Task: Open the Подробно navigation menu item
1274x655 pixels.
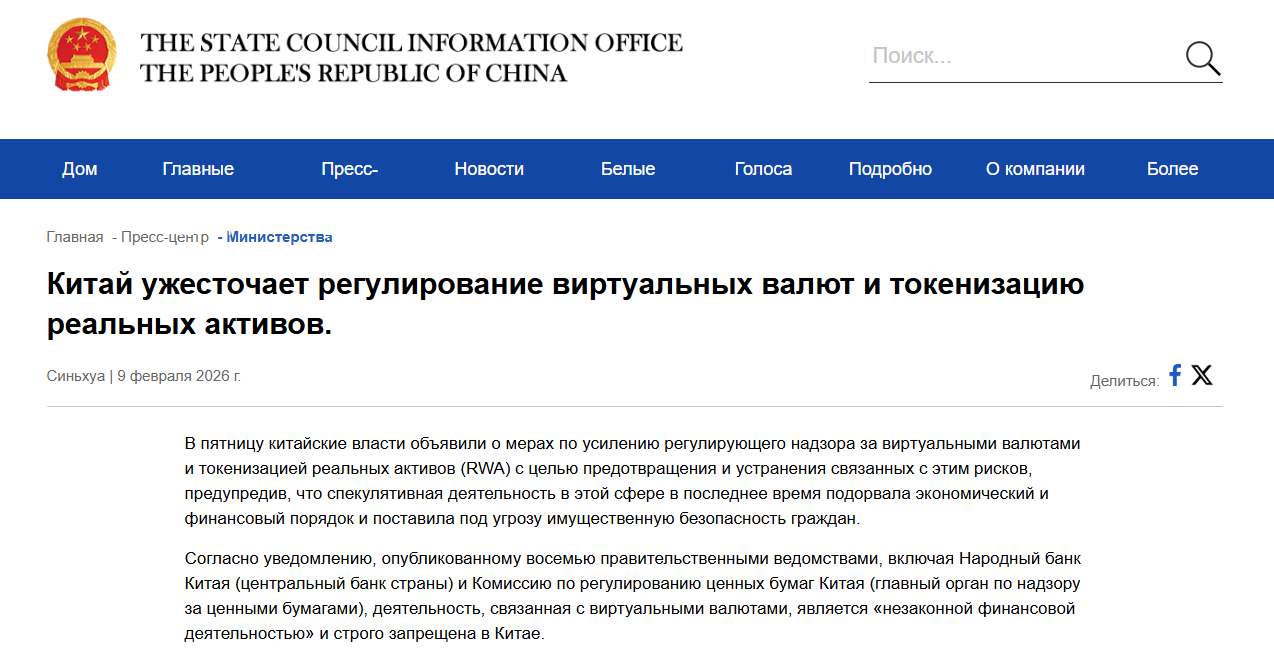Action: point(890,169)
